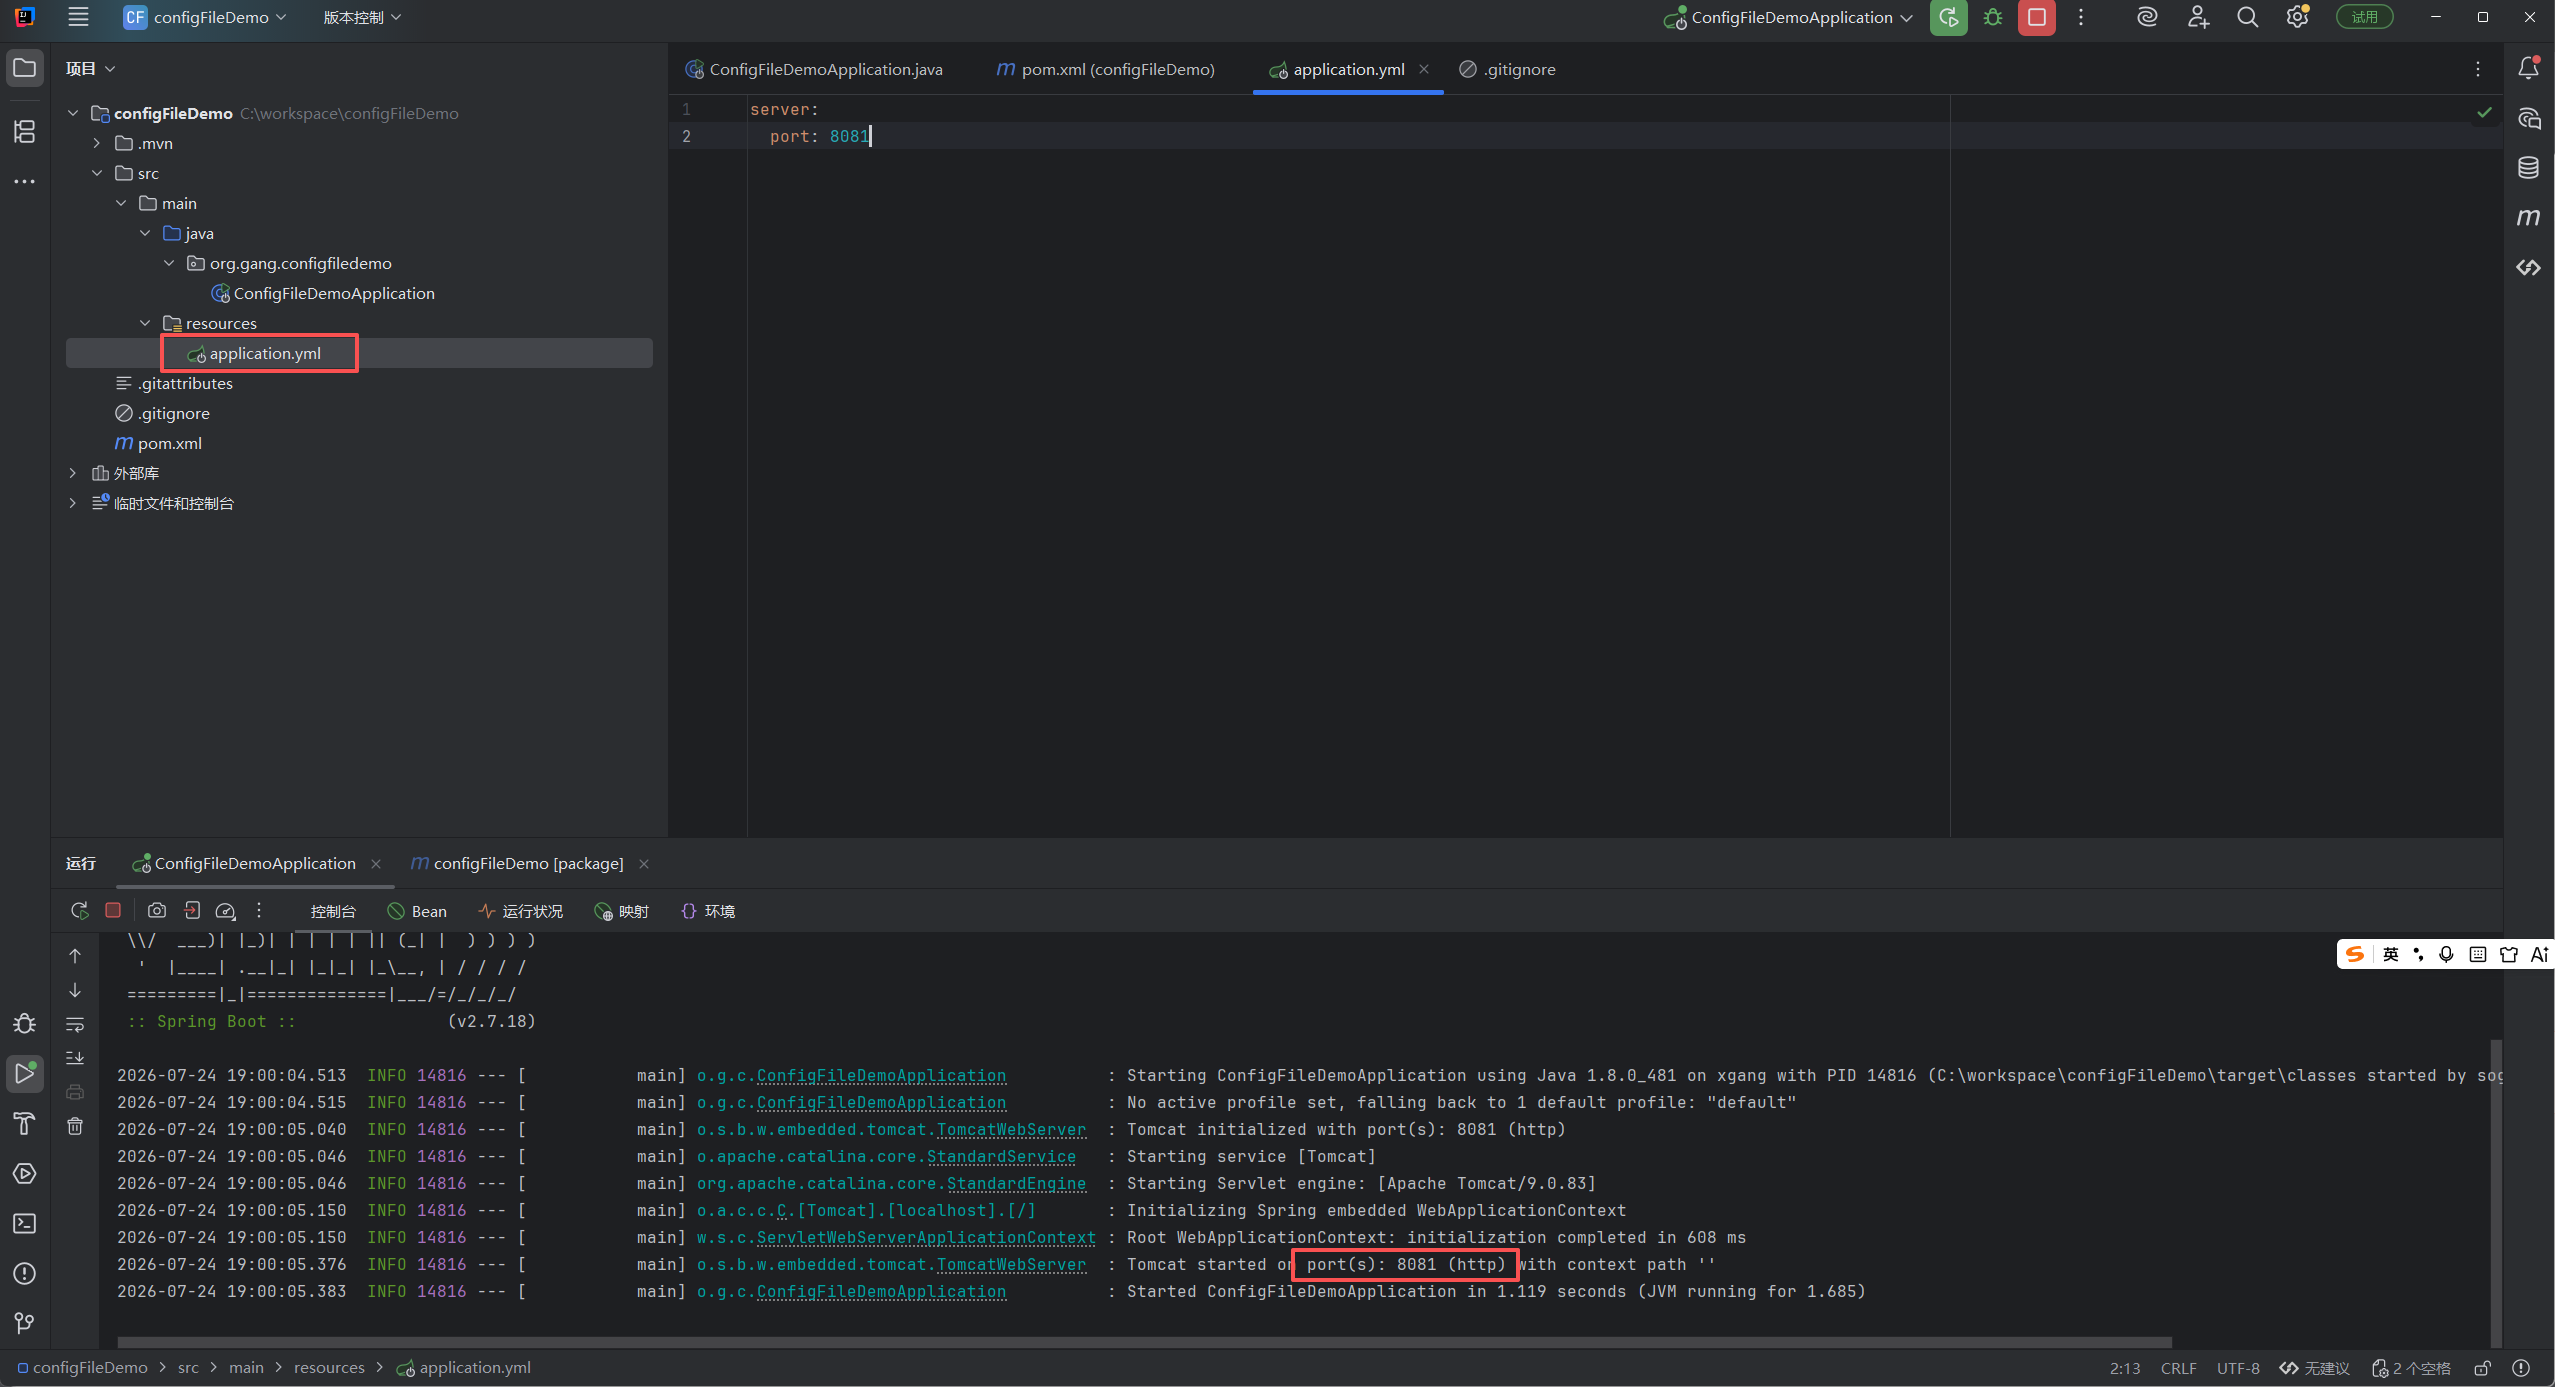Open editor tabs options menu

pos(2478,69)
